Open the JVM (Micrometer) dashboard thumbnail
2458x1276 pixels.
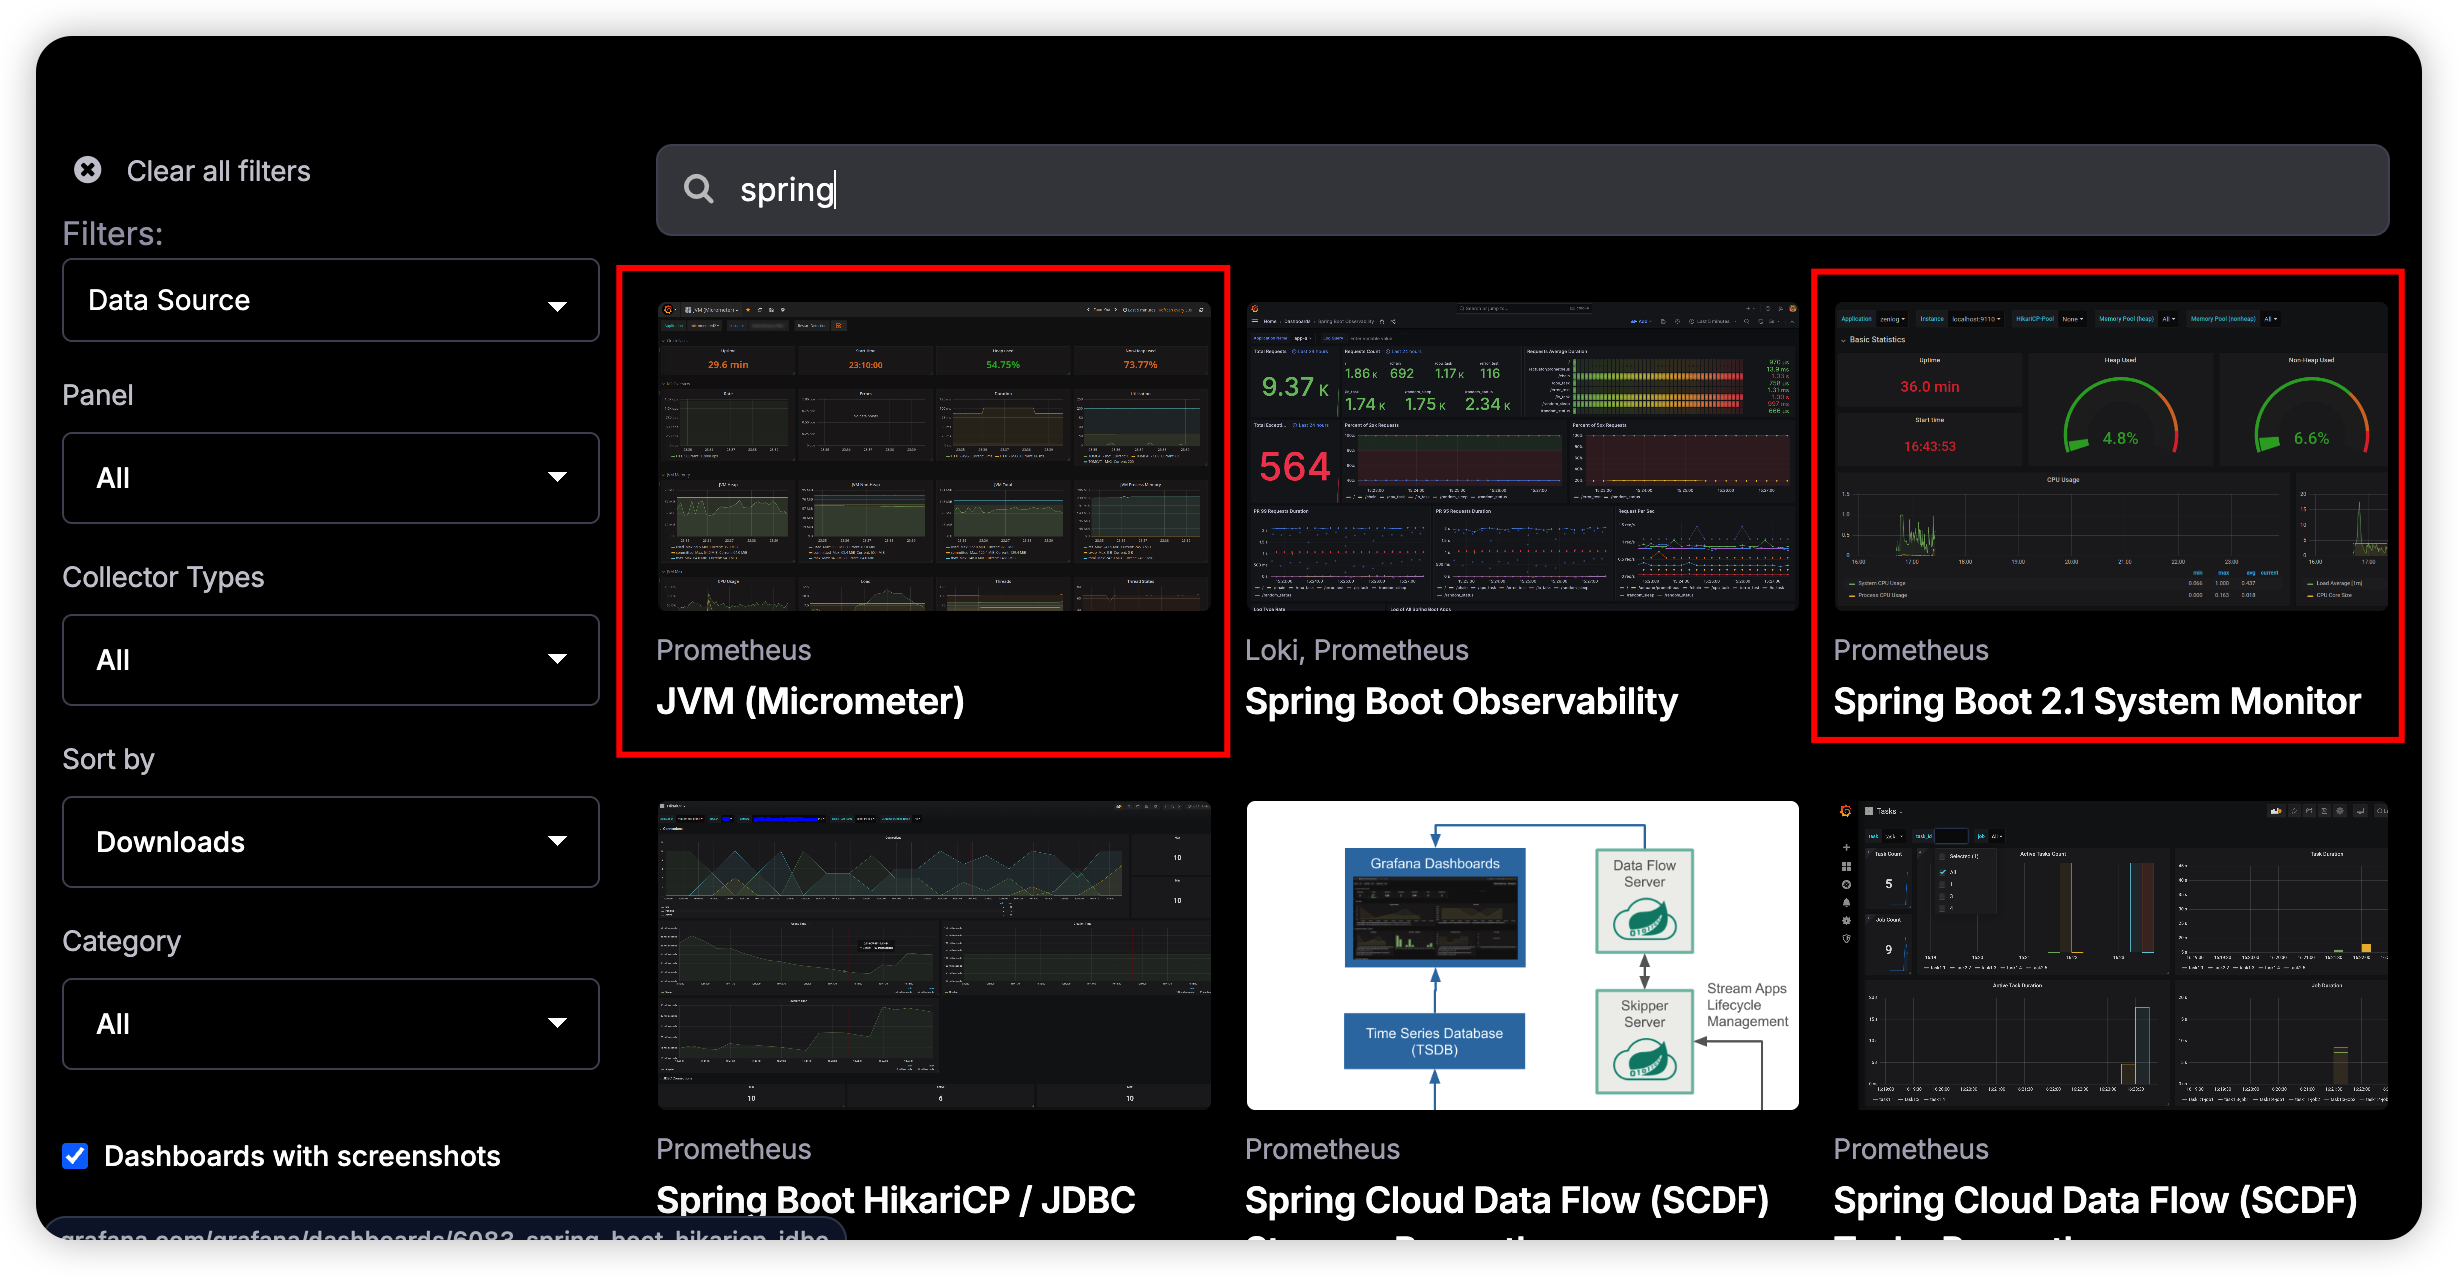934,456
